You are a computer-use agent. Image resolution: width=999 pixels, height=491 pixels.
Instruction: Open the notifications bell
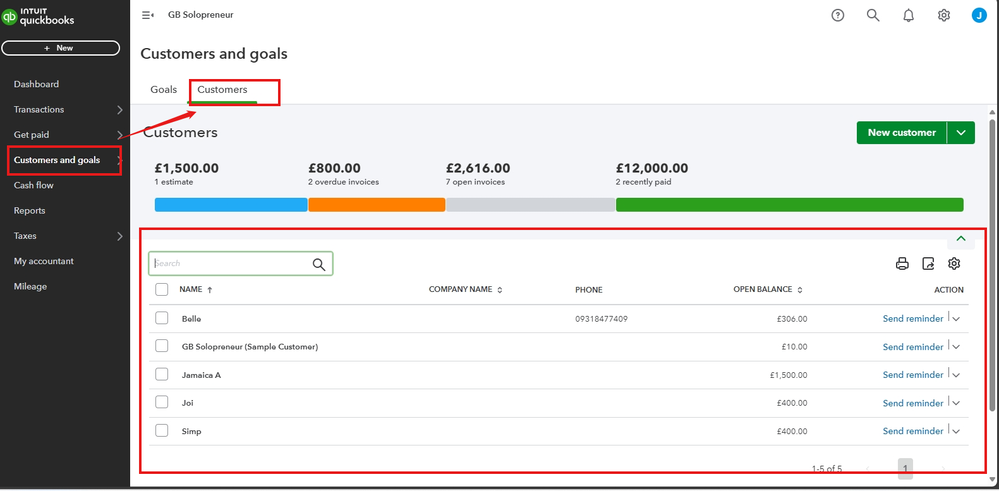point(908,15)
